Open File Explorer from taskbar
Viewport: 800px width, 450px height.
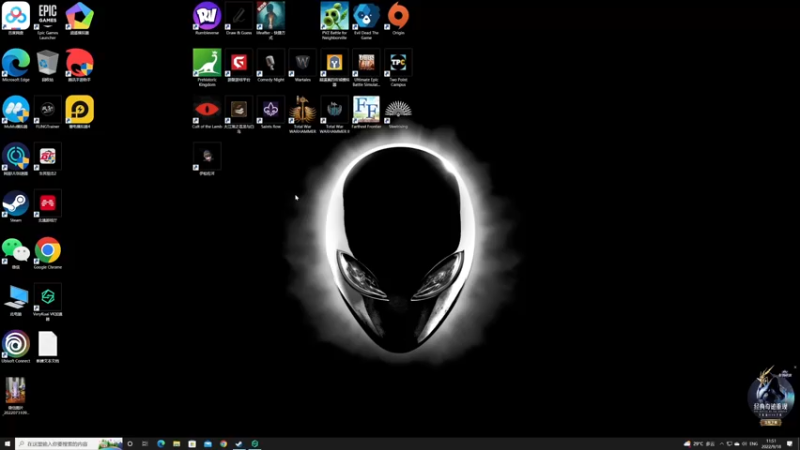(177, 444)
